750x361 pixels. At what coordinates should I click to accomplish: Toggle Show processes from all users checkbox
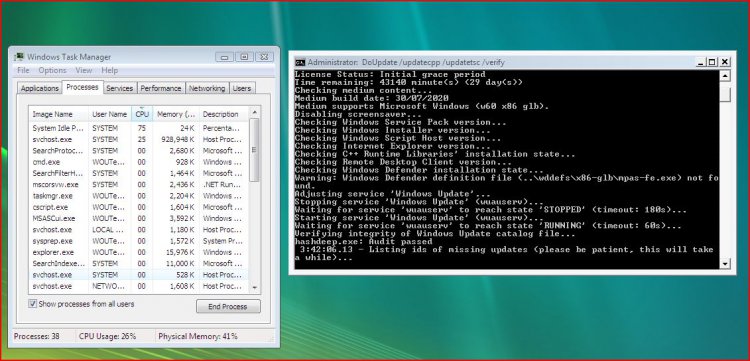pyautogui.click(x=33, y=304)
